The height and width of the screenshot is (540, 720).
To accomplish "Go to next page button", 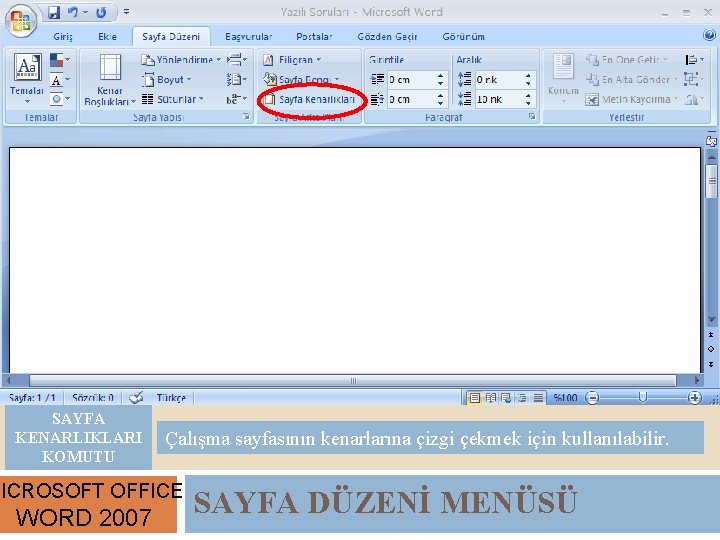I will click(711, 364).
